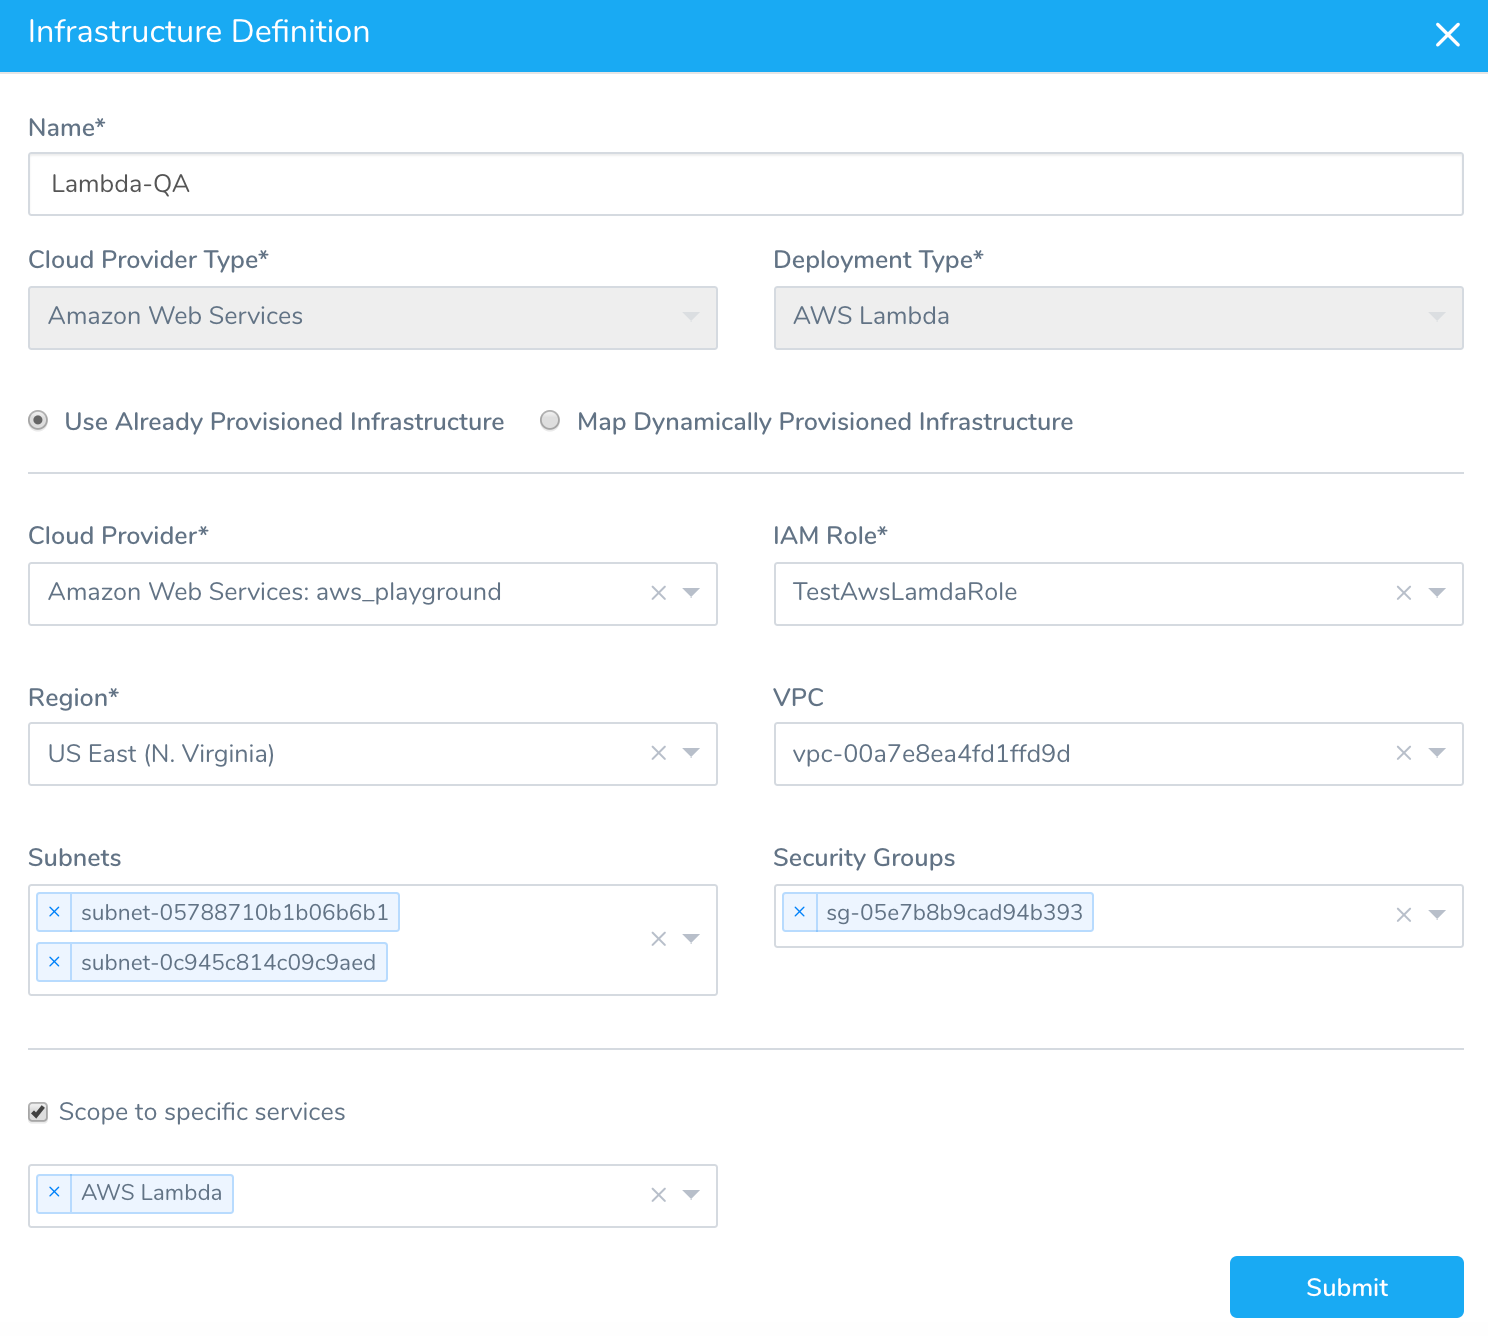Viewport: 1488px width, 1336px height.
Task: Clear the VPC selection
Action: pos(1404,753)
